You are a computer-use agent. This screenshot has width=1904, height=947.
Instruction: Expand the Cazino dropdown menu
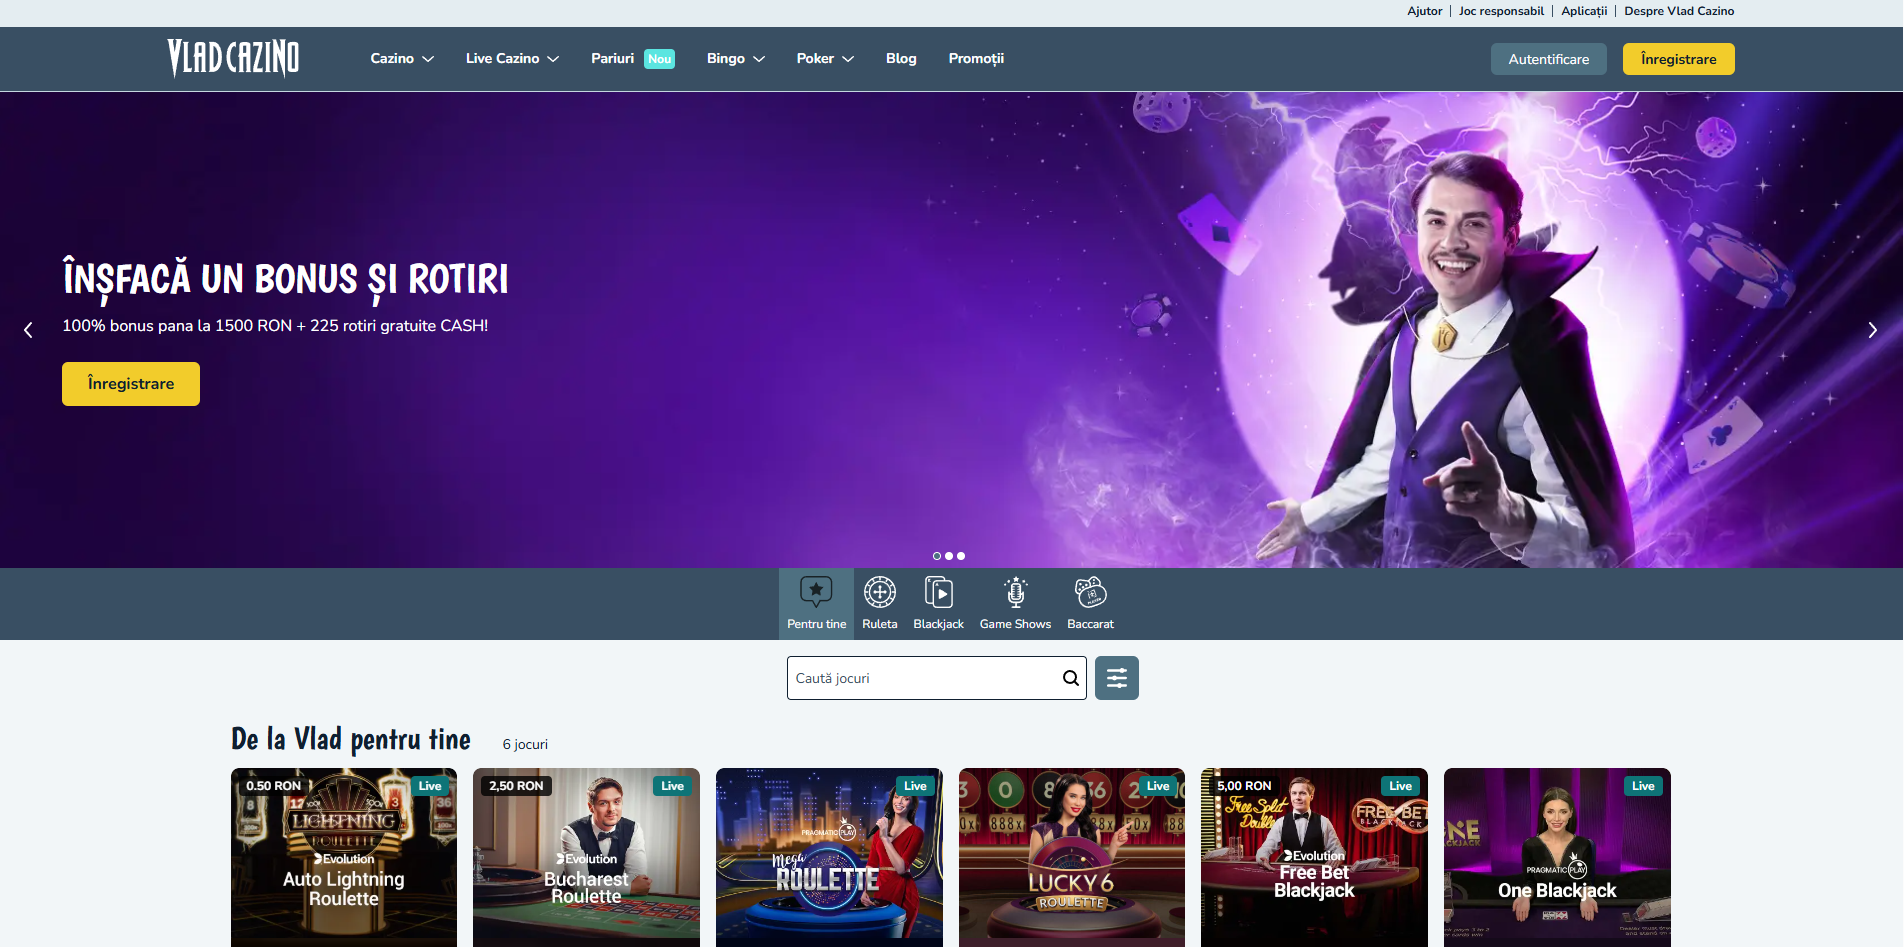tap(402, 59)
